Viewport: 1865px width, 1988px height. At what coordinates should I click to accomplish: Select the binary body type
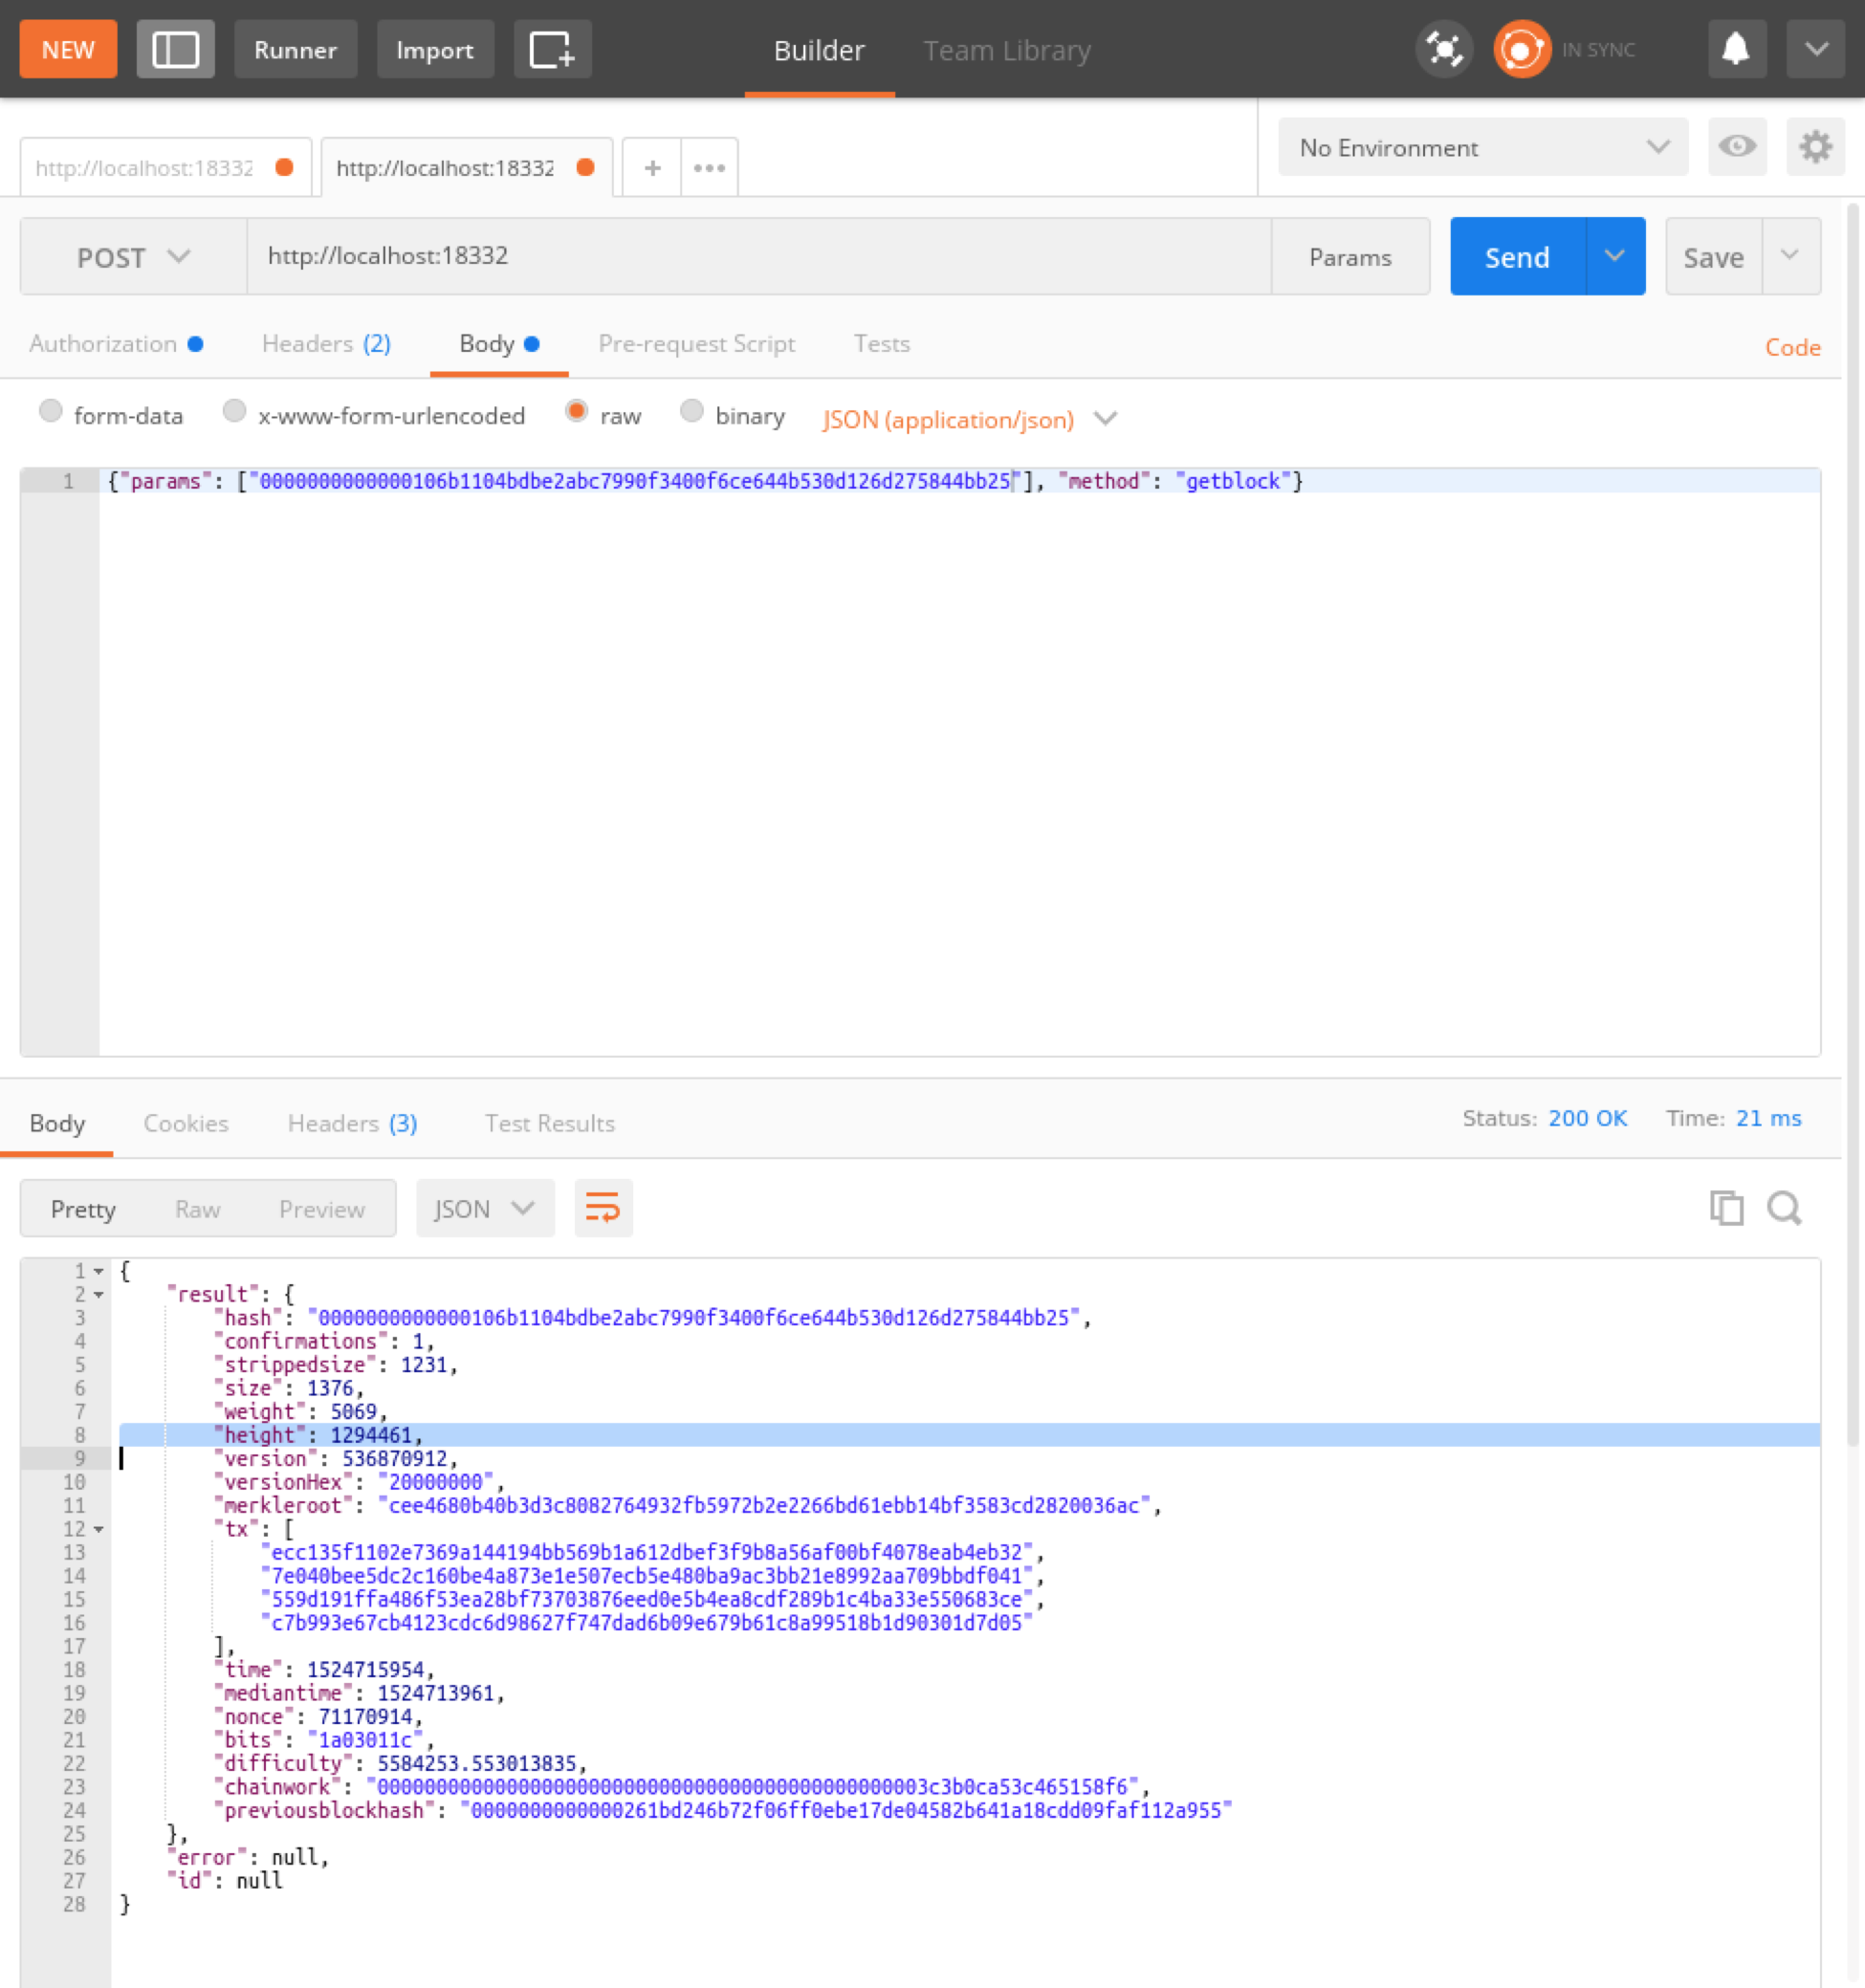[691, 411]
